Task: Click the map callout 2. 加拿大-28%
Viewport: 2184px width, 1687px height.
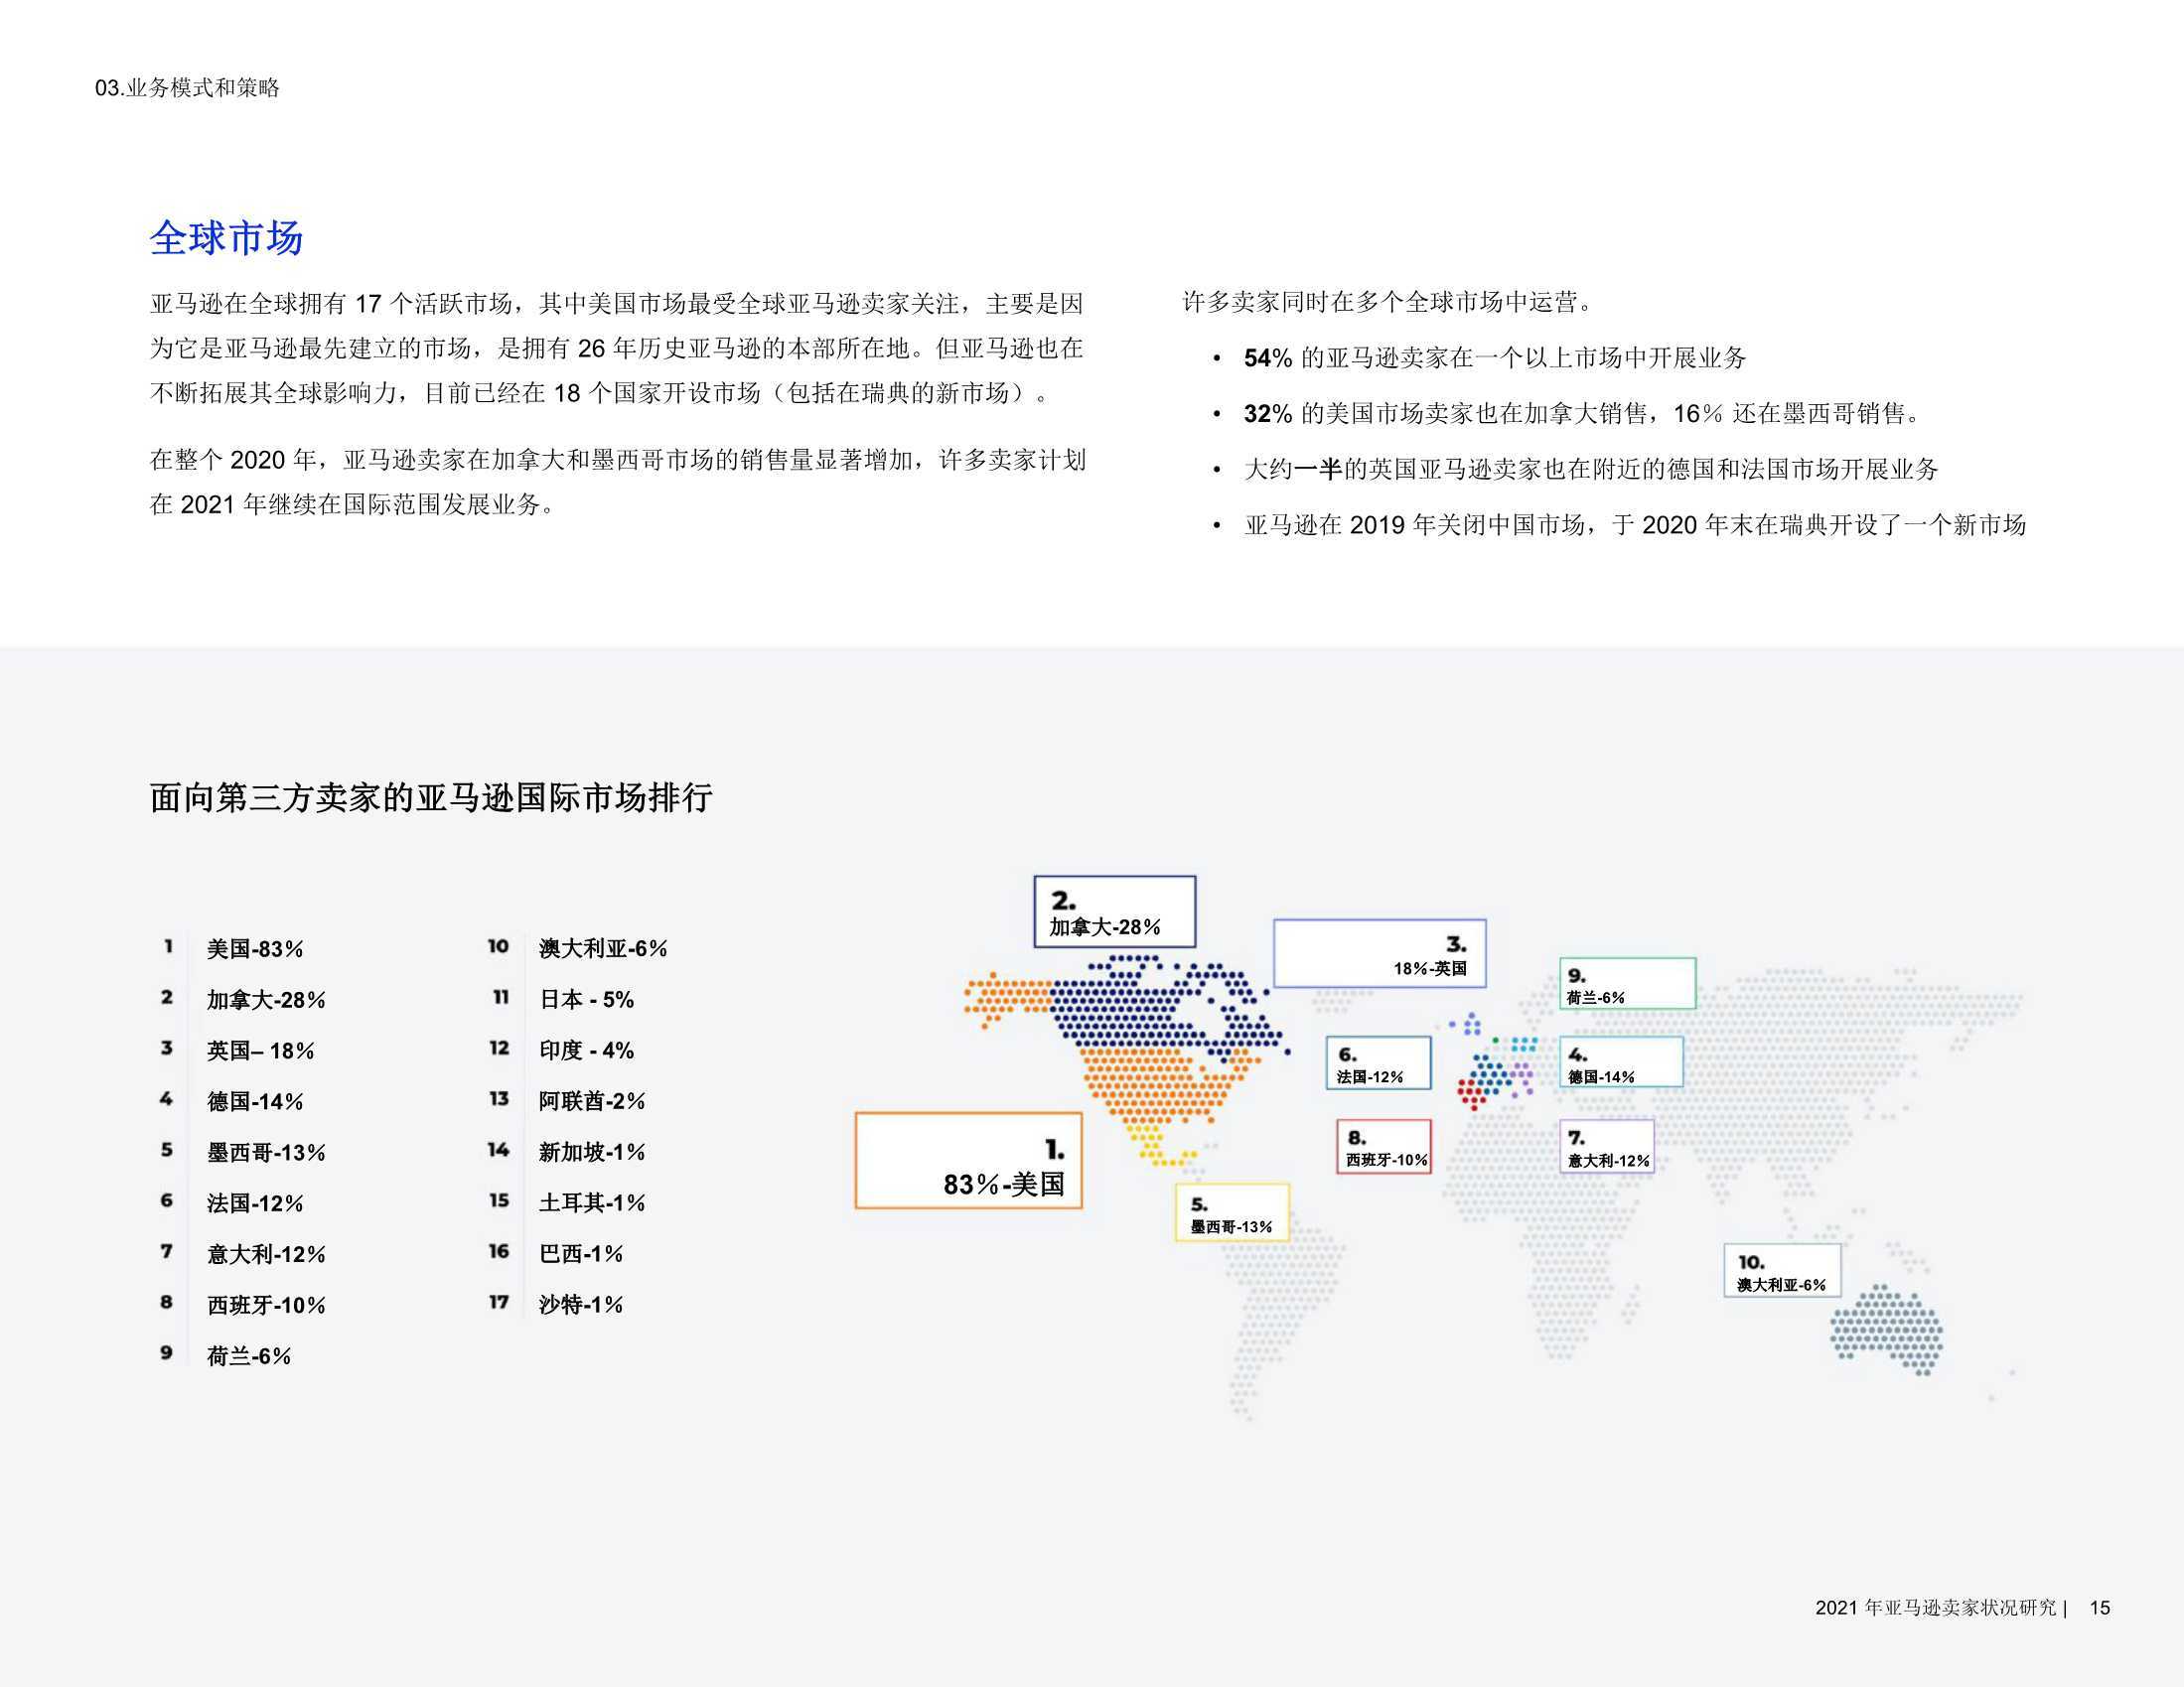Action: (x=1114, y=911)
